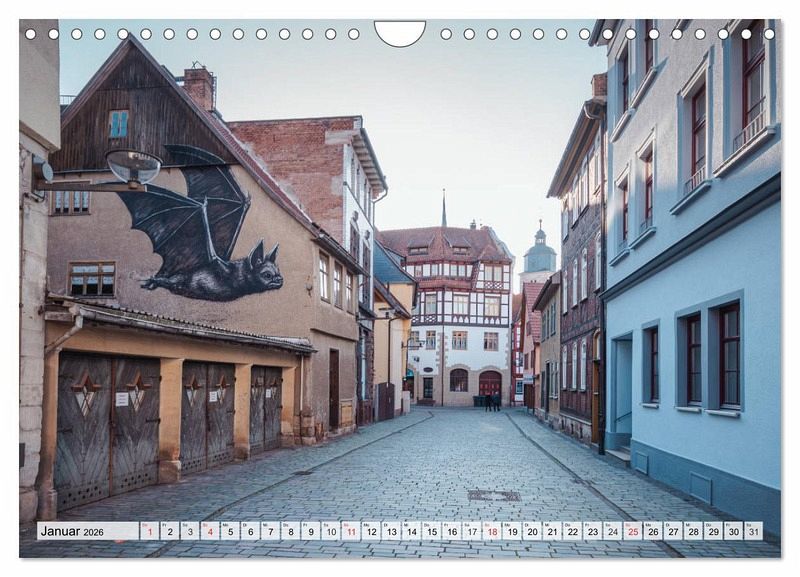The width and height of the screenshot is (800, 577).
Task: Select day 25 in the calendar strip
Action: 632,531
